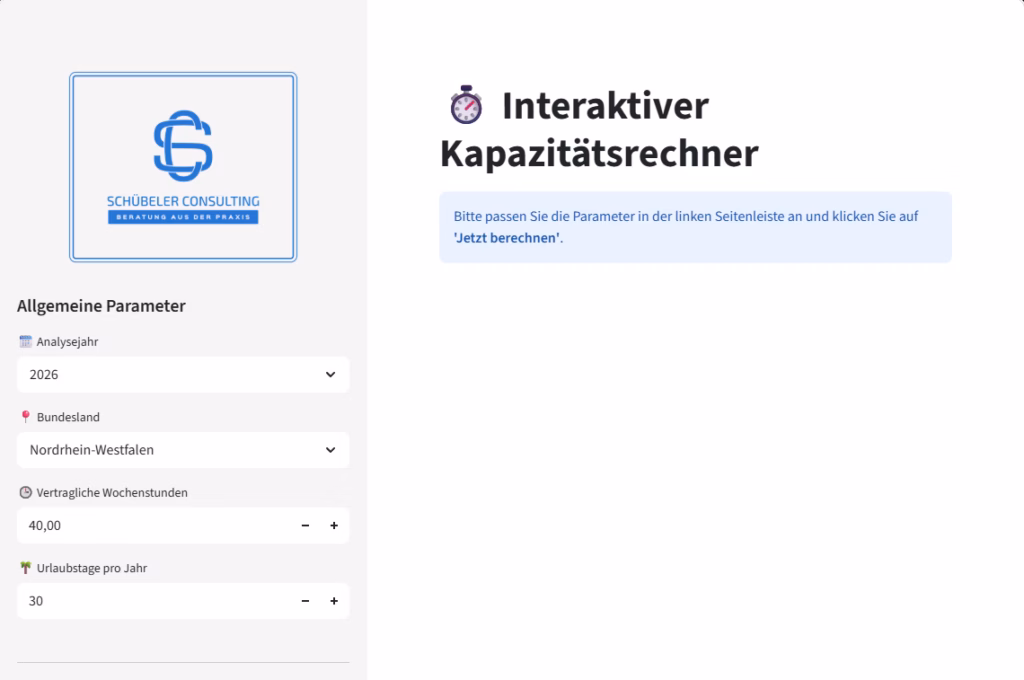
Task: Select the Nordrhein-Westfalen text in Bundesland
Action: click(92, 450)
